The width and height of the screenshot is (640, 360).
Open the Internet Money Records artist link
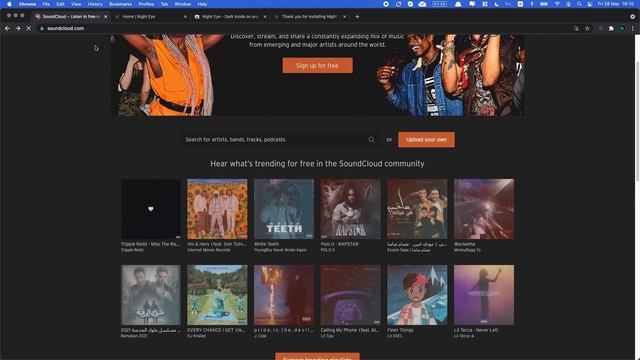pyautogui.click(x=209, y=250)
